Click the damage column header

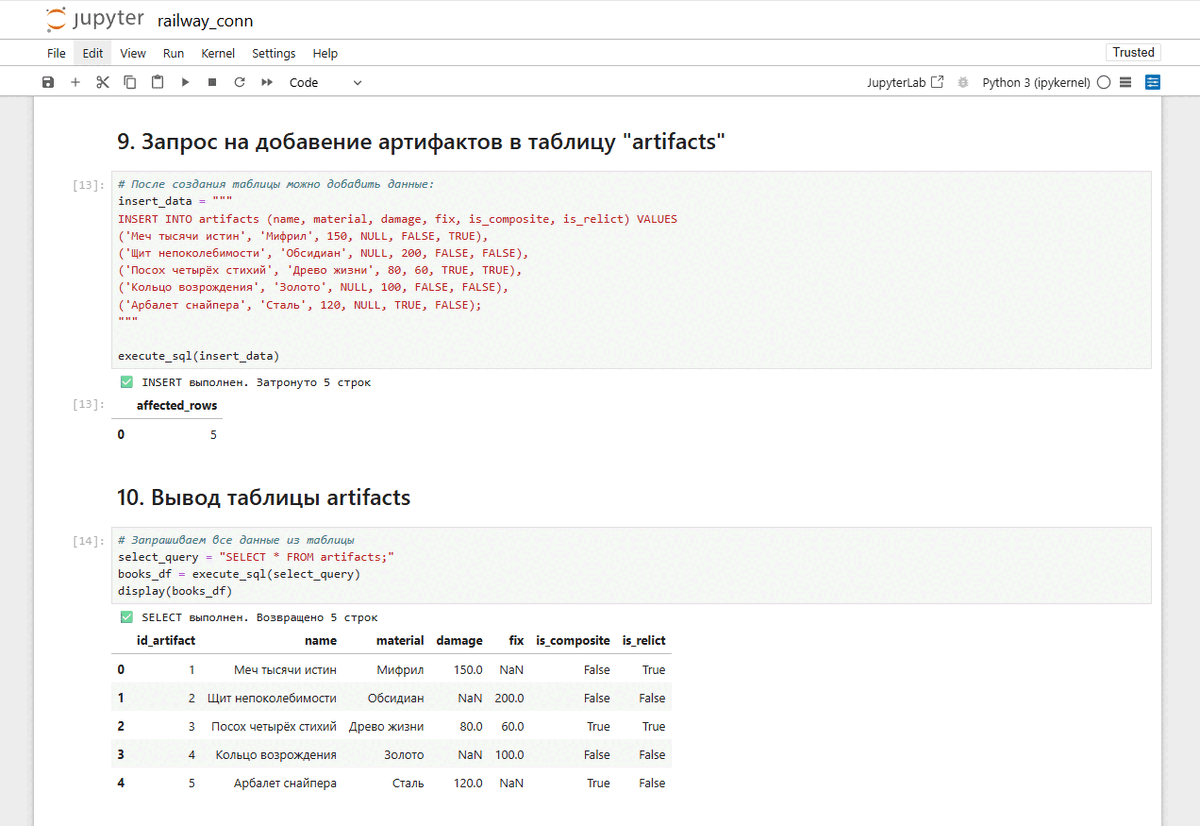[459, 641]
